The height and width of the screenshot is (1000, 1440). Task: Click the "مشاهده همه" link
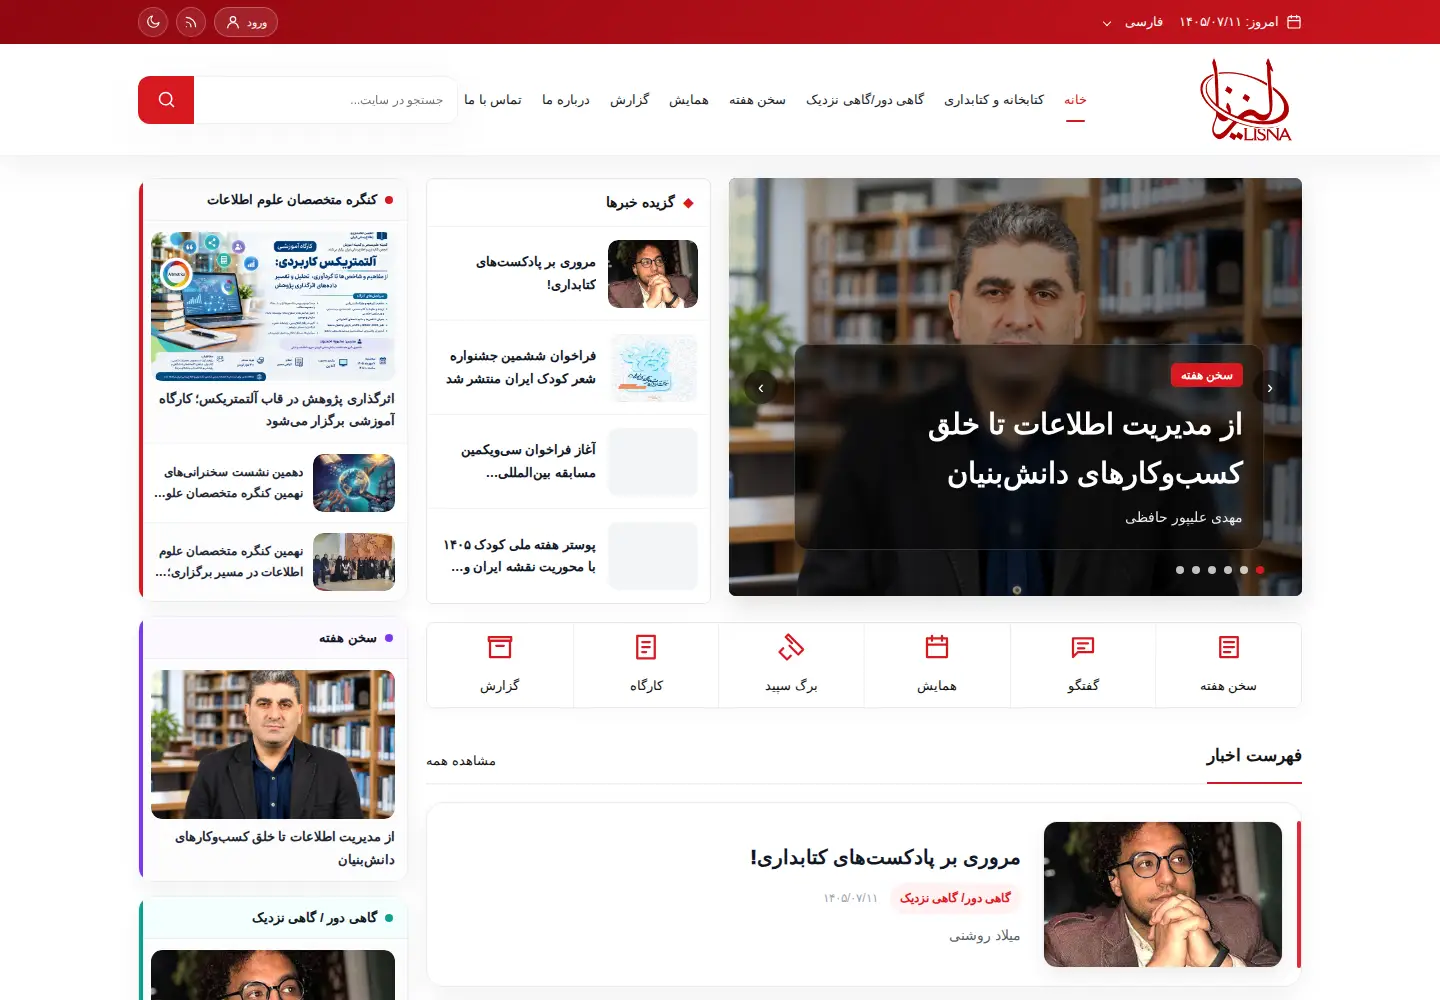(x=461, y=761)
